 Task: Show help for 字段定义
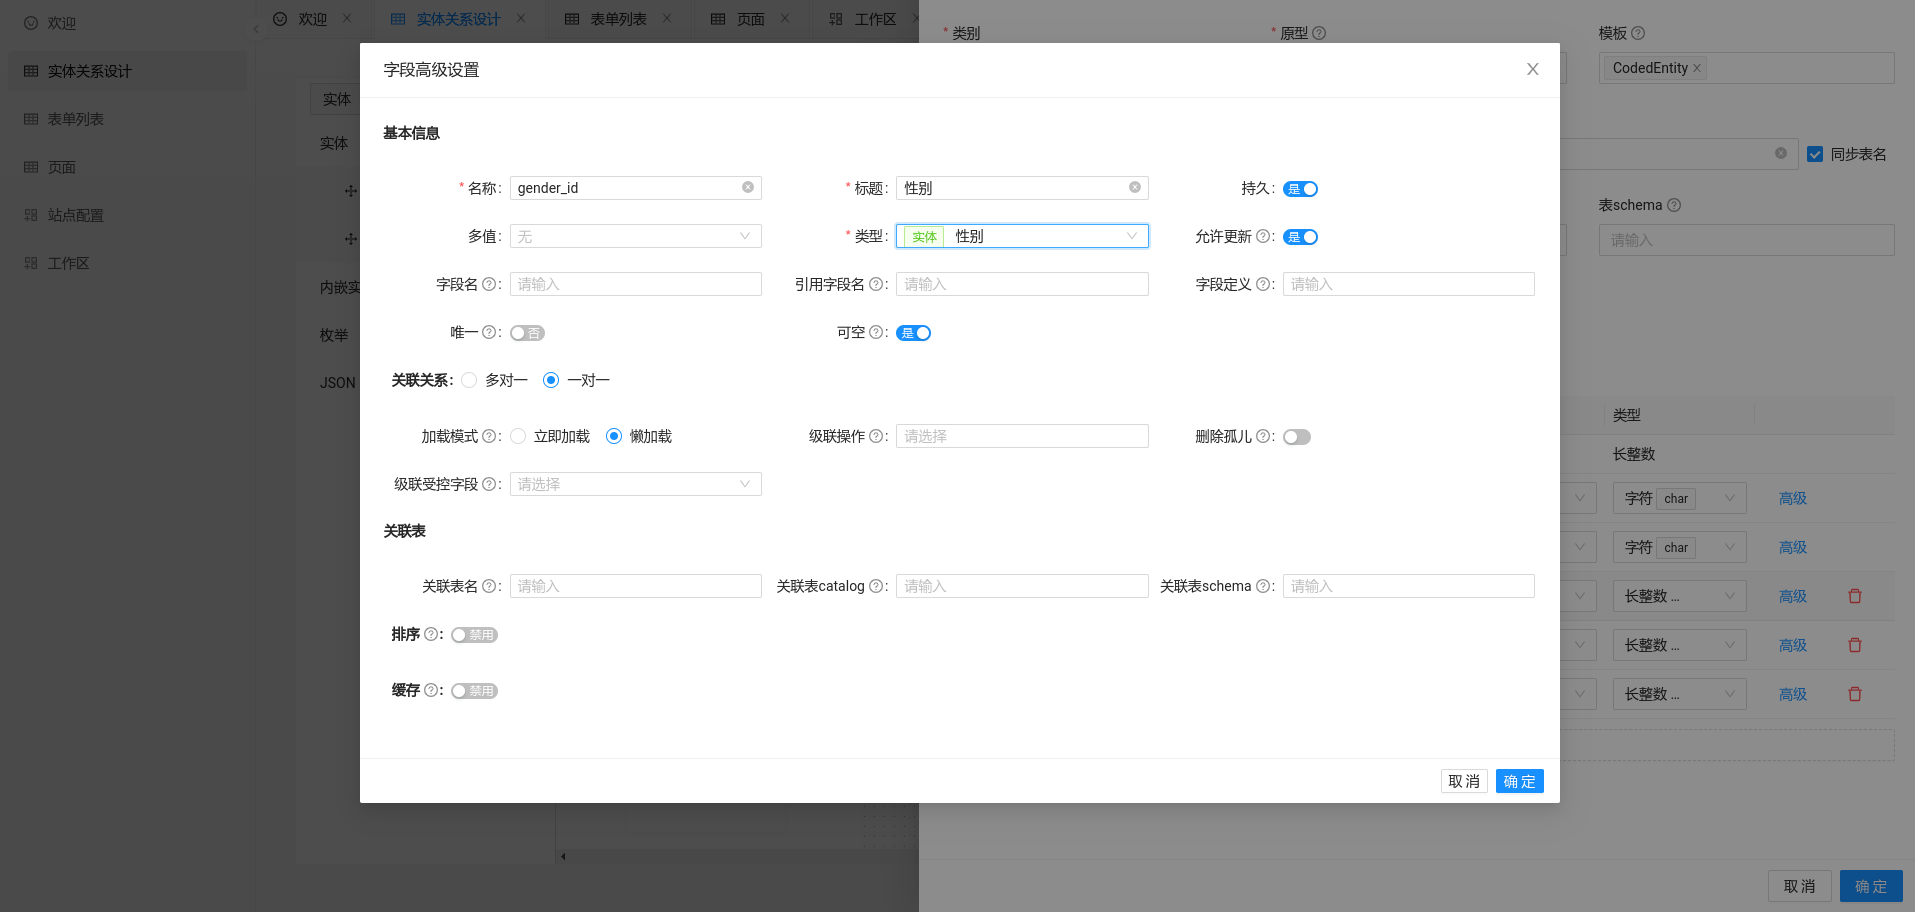[1263, 285]
